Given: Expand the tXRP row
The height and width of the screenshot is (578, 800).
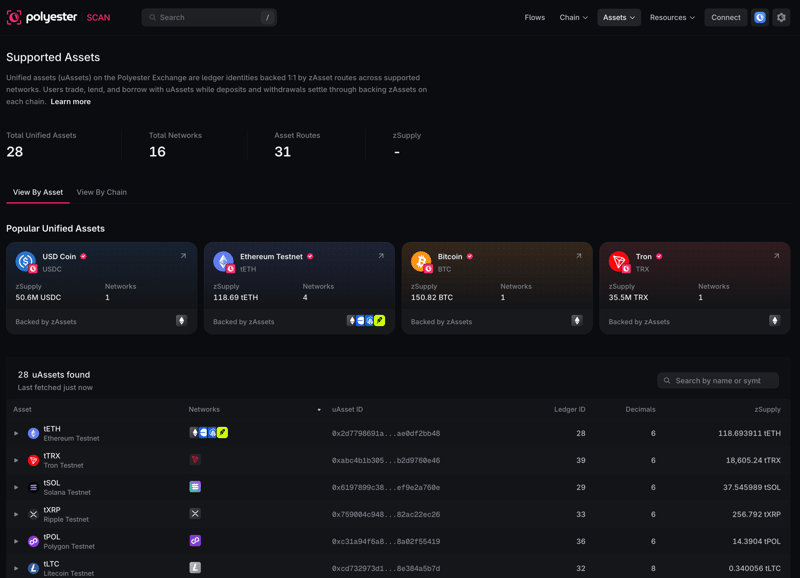Looking at the screenshot, I should point(16,515).
